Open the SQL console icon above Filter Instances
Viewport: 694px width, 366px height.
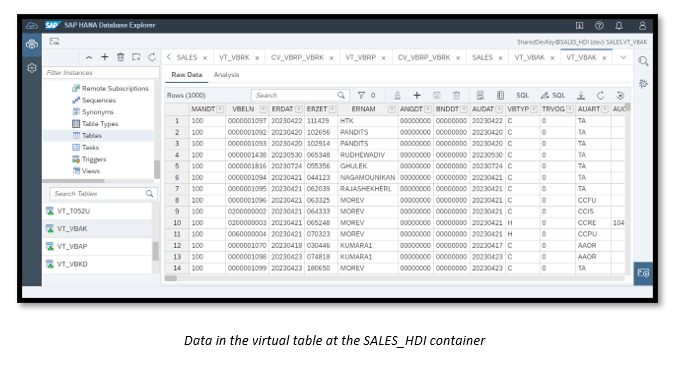point(54,42)
